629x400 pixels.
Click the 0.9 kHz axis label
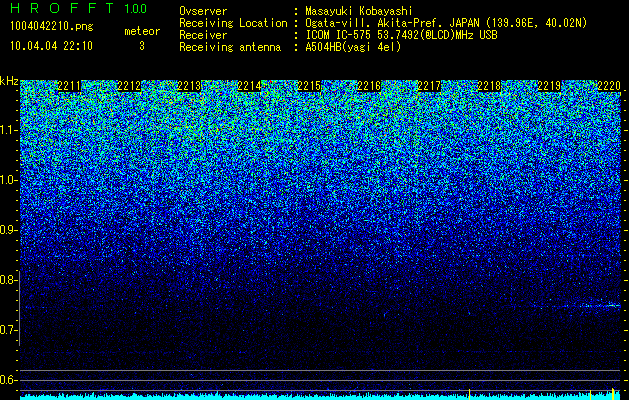click(8, 230)
